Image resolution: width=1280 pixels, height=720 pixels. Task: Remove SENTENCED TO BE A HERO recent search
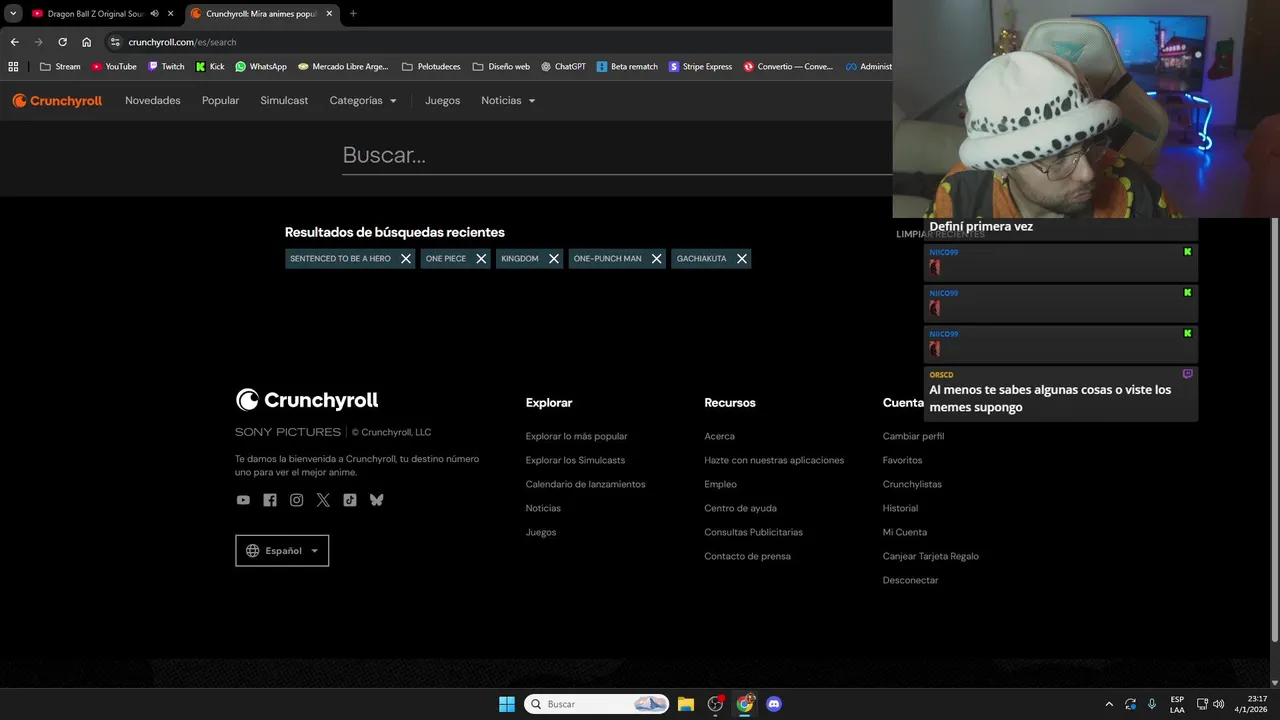406,259
